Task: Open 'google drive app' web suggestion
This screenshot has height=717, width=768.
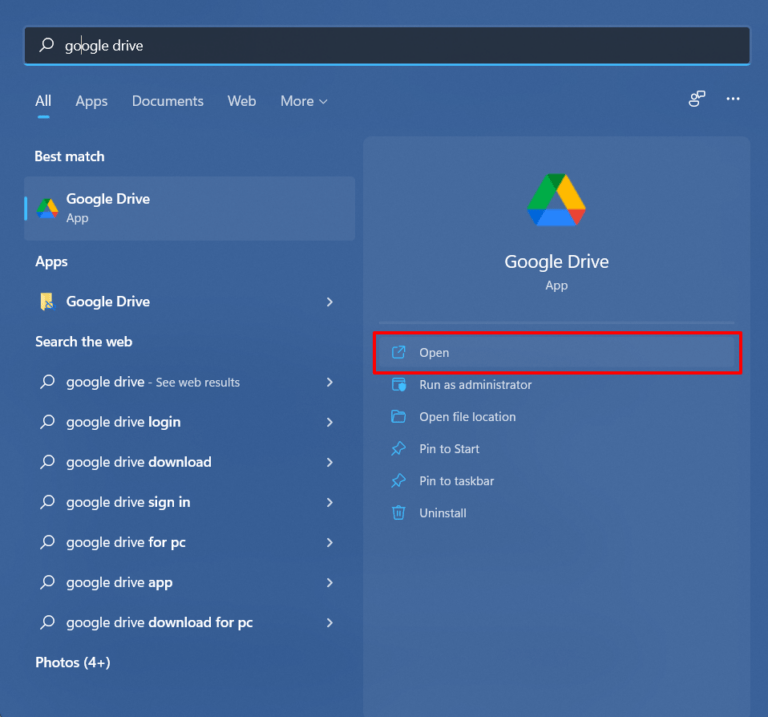Action: [190, 583]
